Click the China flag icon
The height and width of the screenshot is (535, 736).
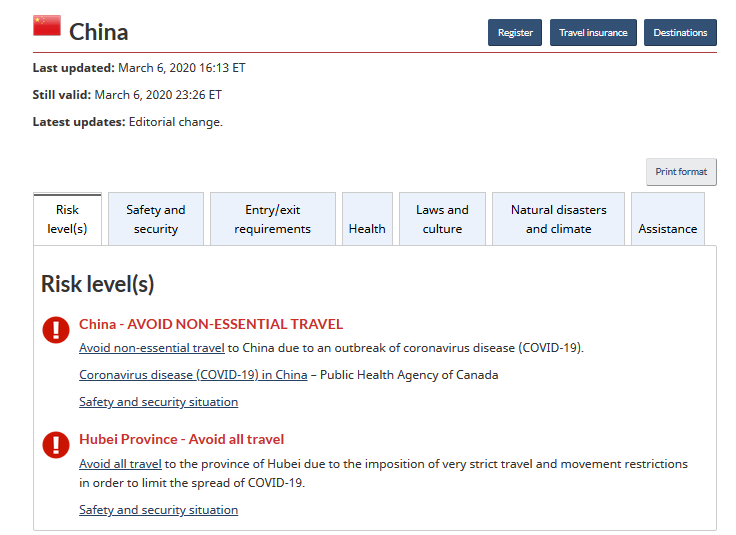[x=46, y=25]
